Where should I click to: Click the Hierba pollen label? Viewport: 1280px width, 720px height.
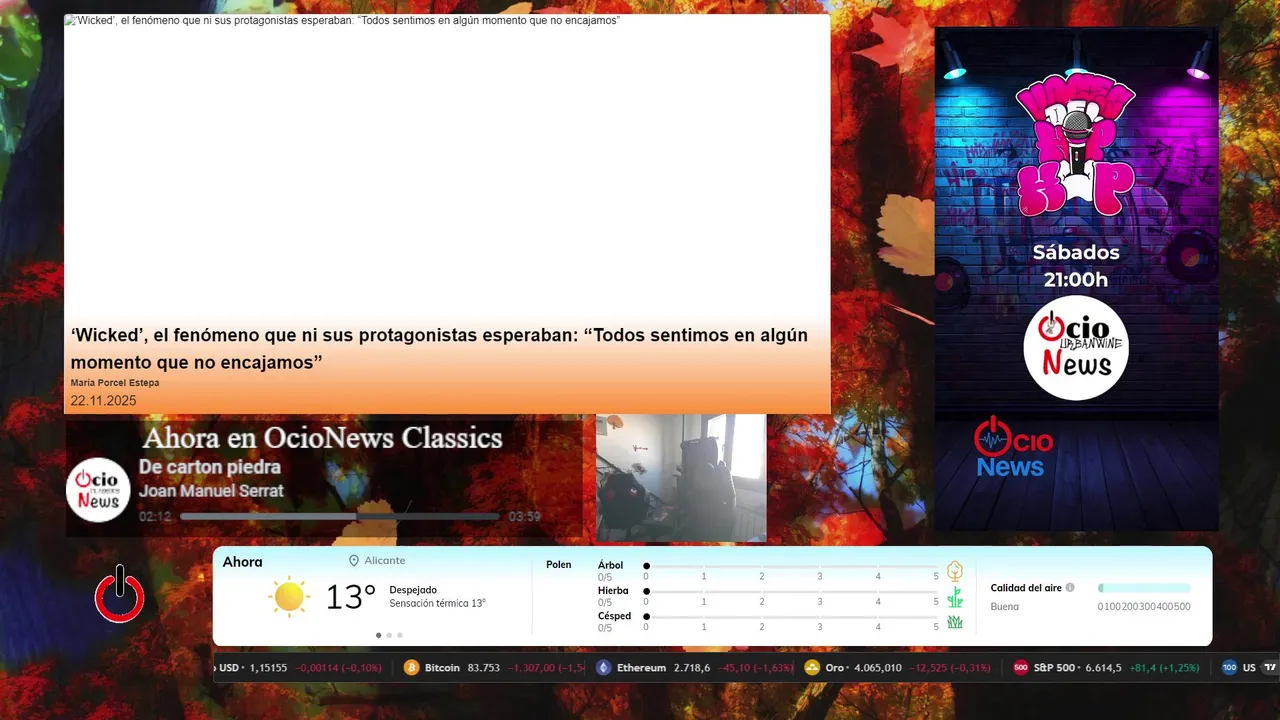613,591
